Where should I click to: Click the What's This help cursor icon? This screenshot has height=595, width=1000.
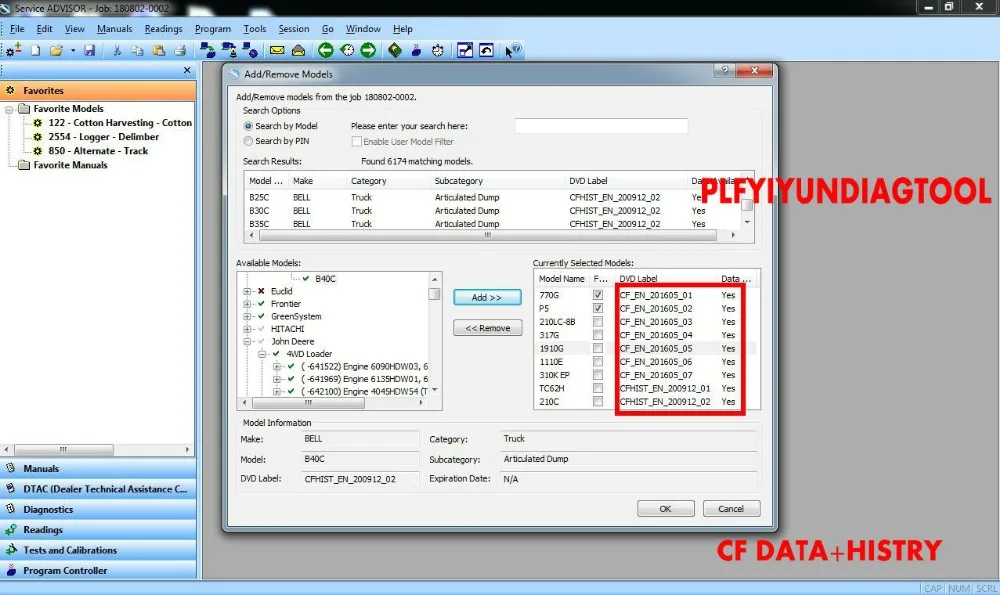pyautogui.click(x=513, y=50)
